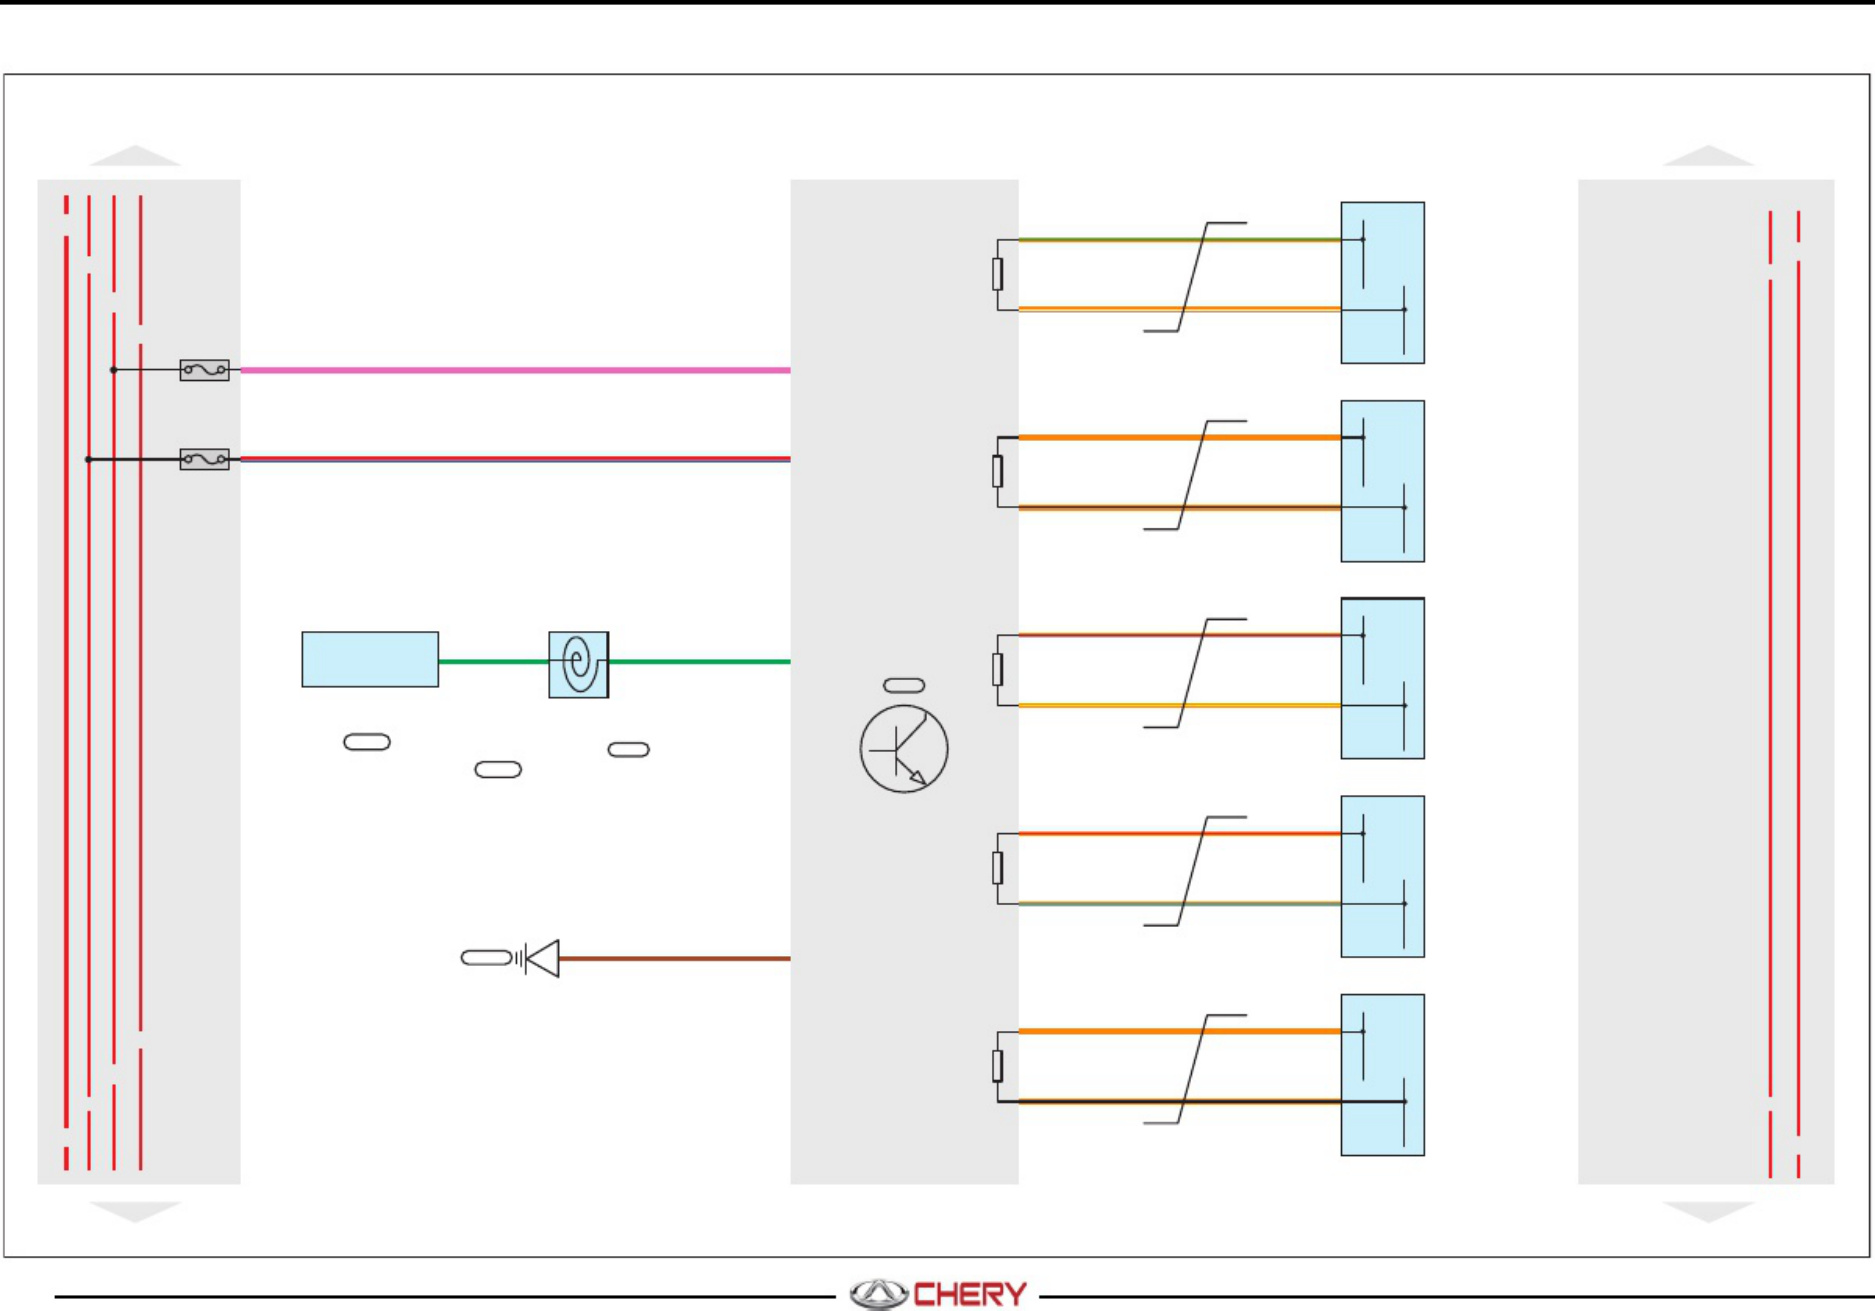Click the twisted-pair marker on the brown-yellow wires
The image size is (1875, 1311).
point(1195,673)
